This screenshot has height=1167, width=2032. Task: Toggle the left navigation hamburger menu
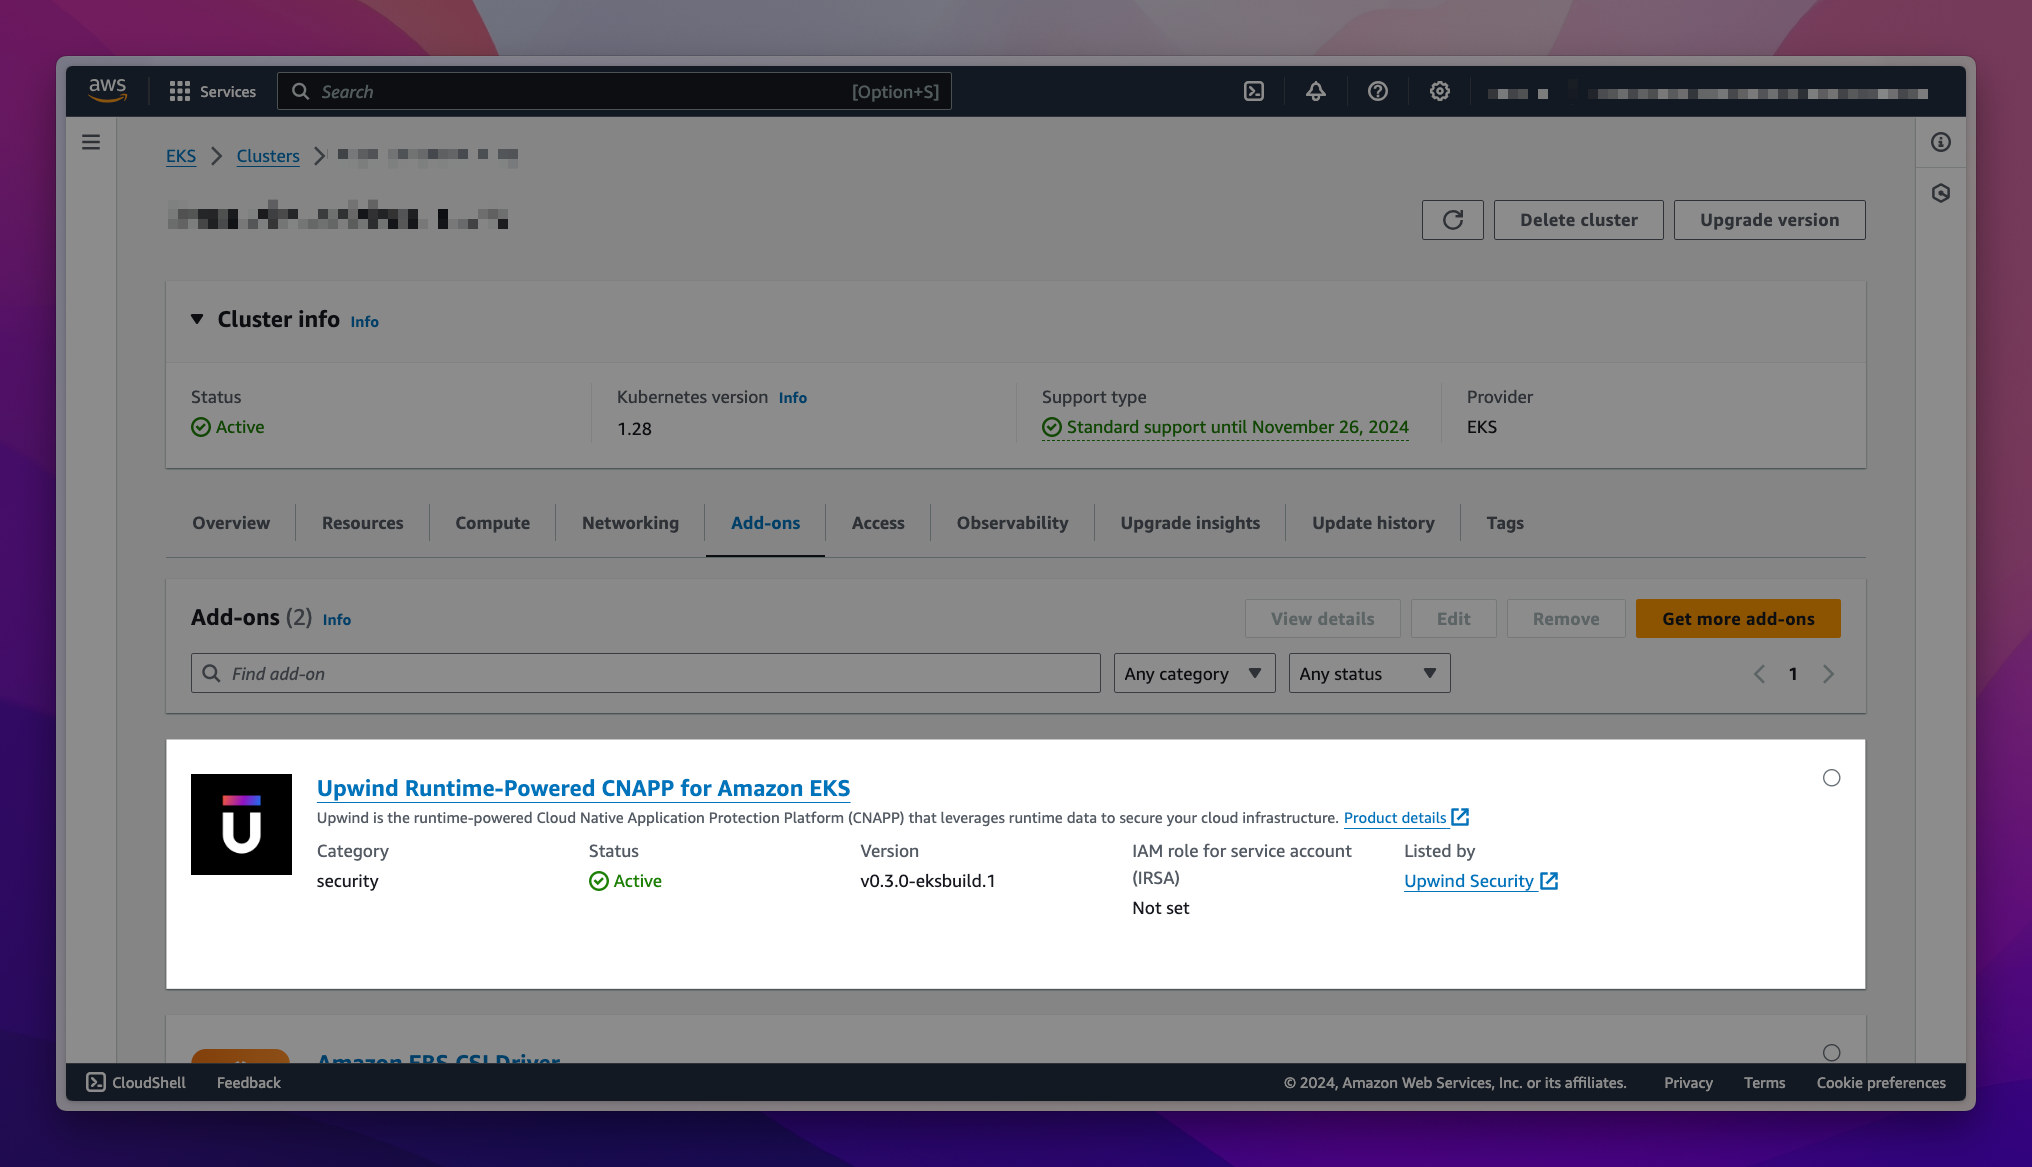click(91, 142)
